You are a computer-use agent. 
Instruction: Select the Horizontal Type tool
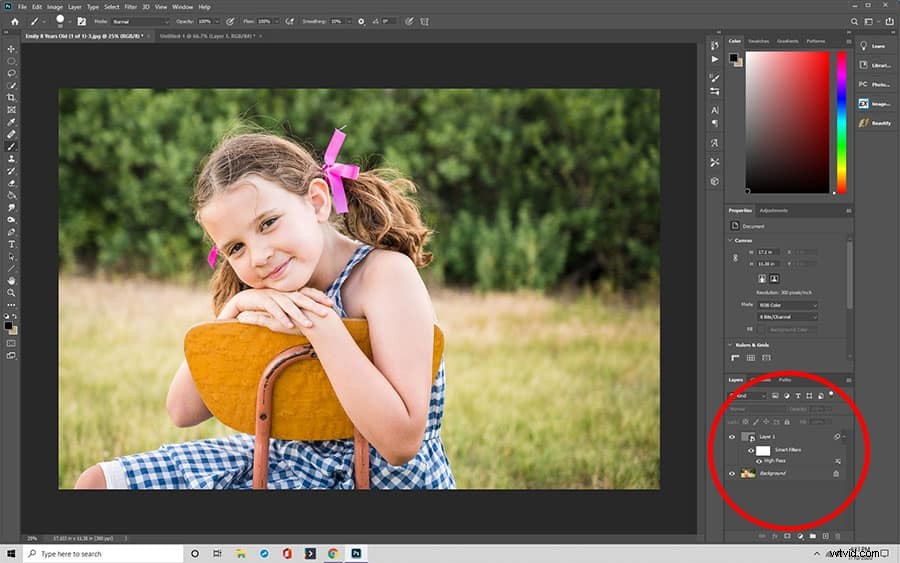click(x=11, y=244)
